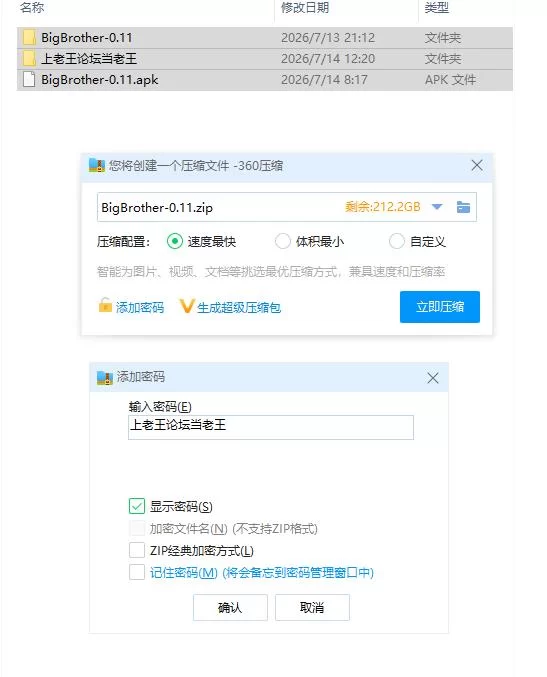The width and height of the screenshot is (547, 677).
Task: Select the 速度最快 compression option
Action: (x=174, y=241)
